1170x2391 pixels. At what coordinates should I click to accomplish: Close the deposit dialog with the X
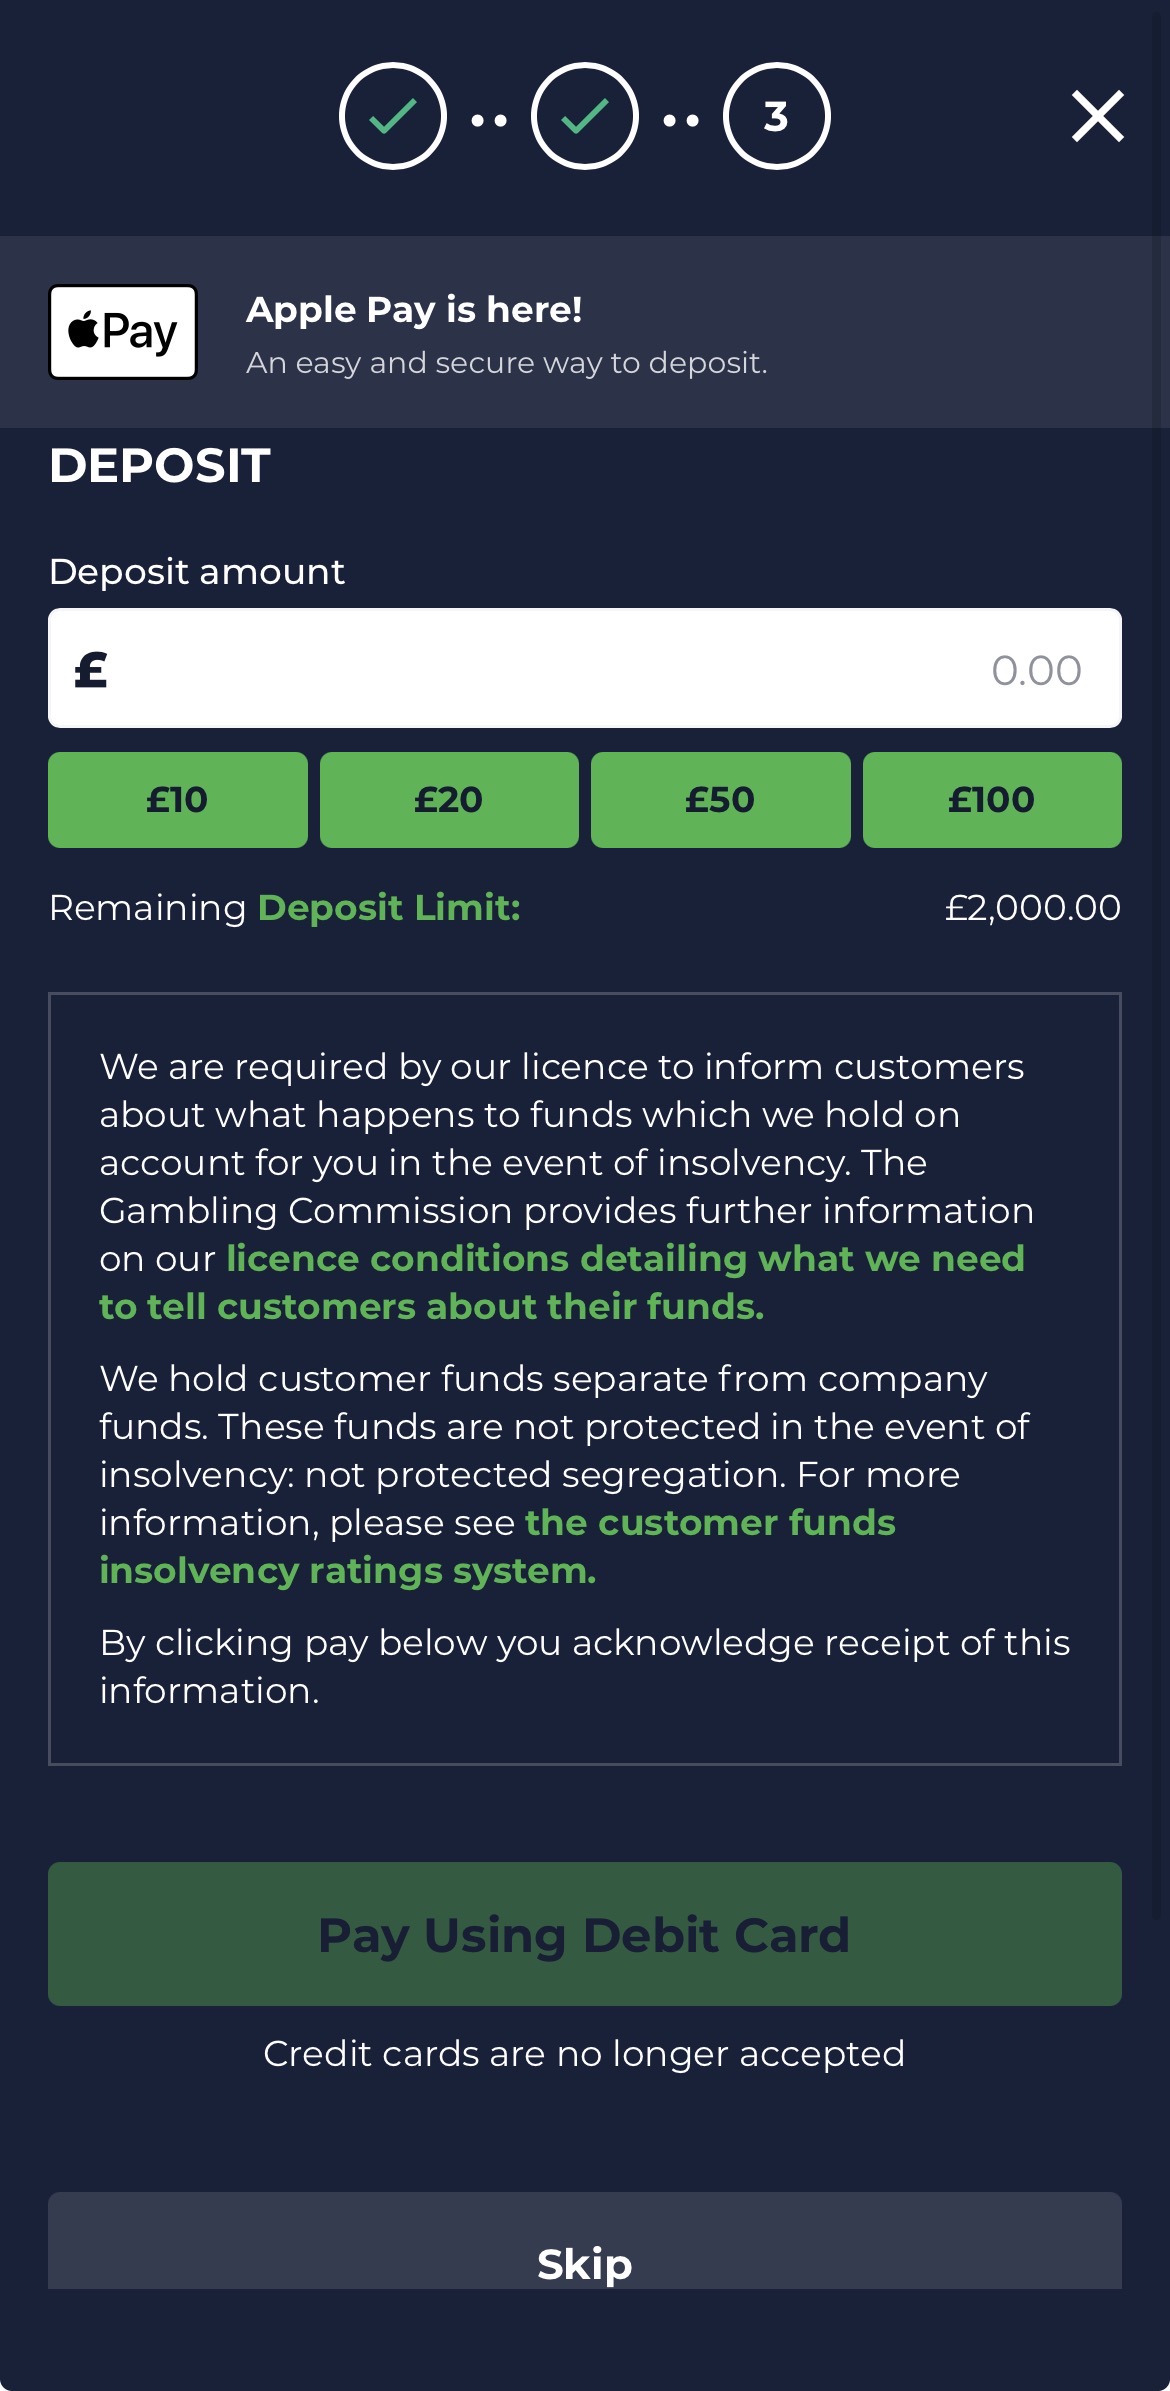pos(1097,116)
